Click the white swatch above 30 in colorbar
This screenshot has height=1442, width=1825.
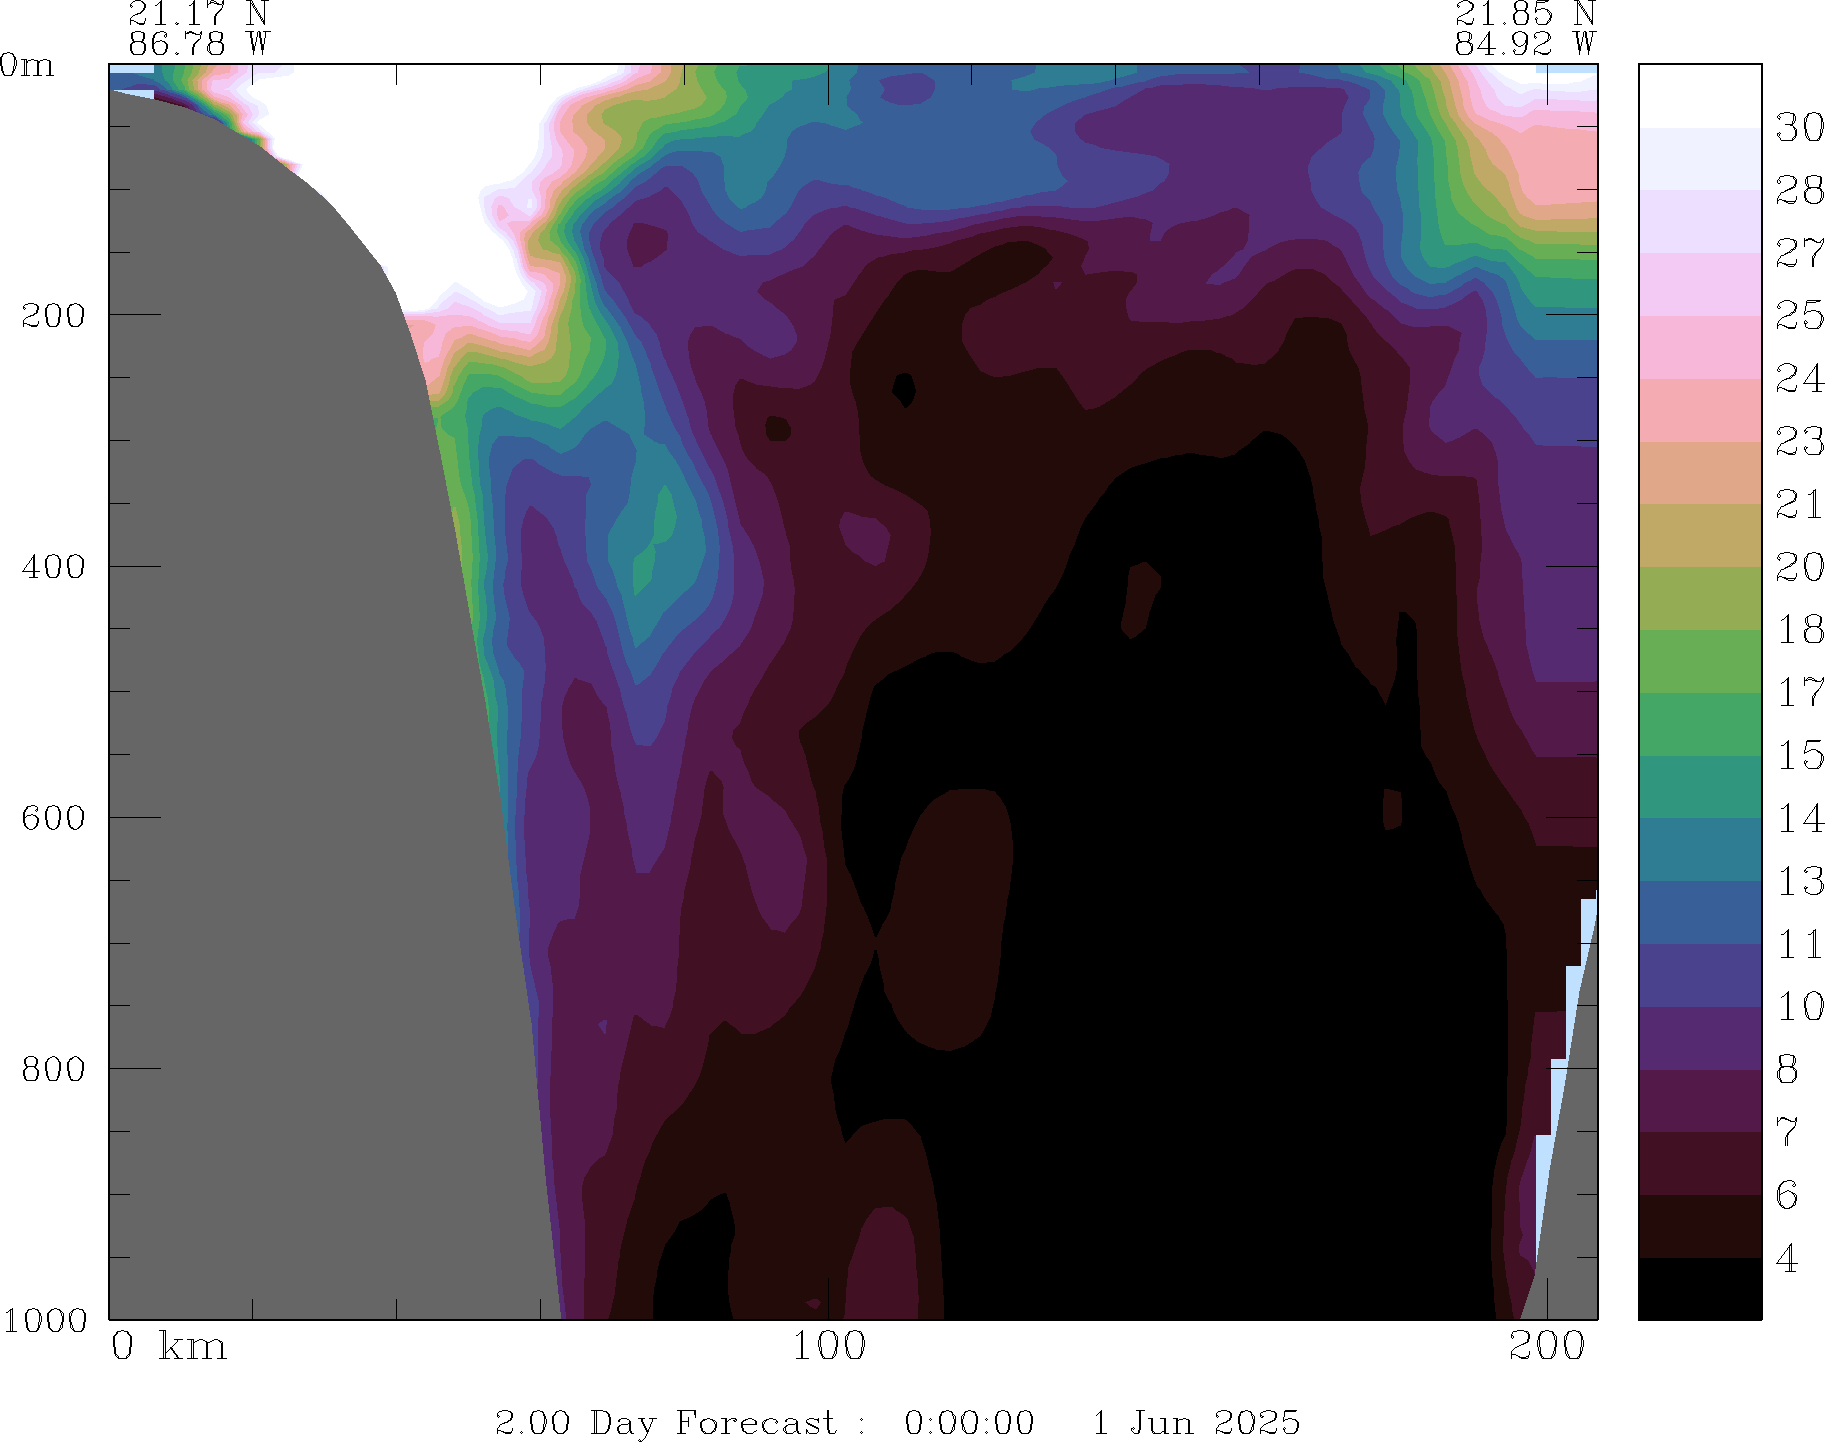pos(1699,96)
